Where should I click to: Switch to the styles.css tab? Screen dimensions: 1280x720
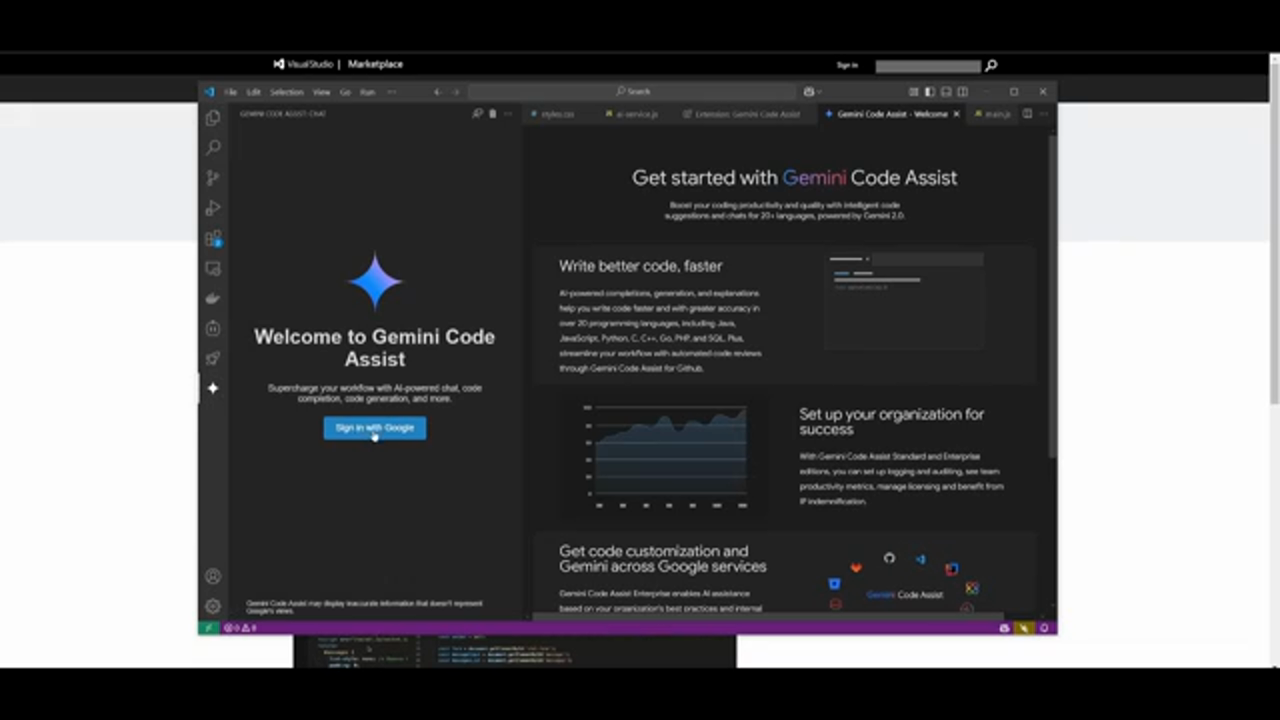tap(557, 114)
